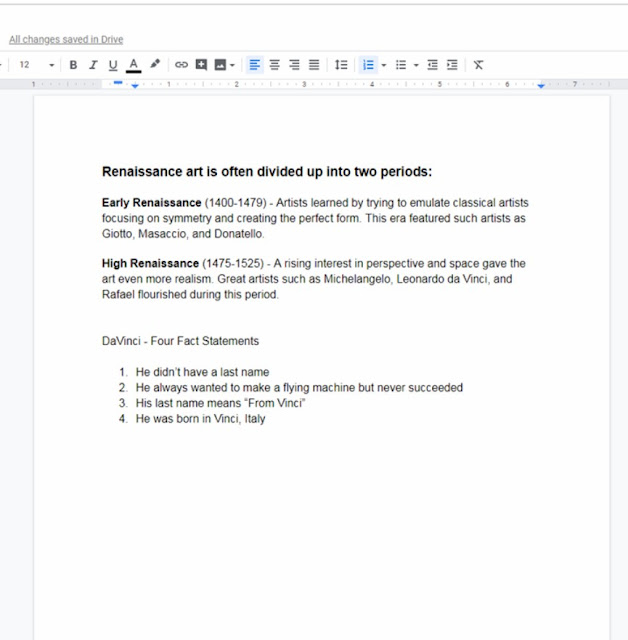628x640 pixels.
Task: Select the first-line indent ruler marker
Action: click(118, 83)
